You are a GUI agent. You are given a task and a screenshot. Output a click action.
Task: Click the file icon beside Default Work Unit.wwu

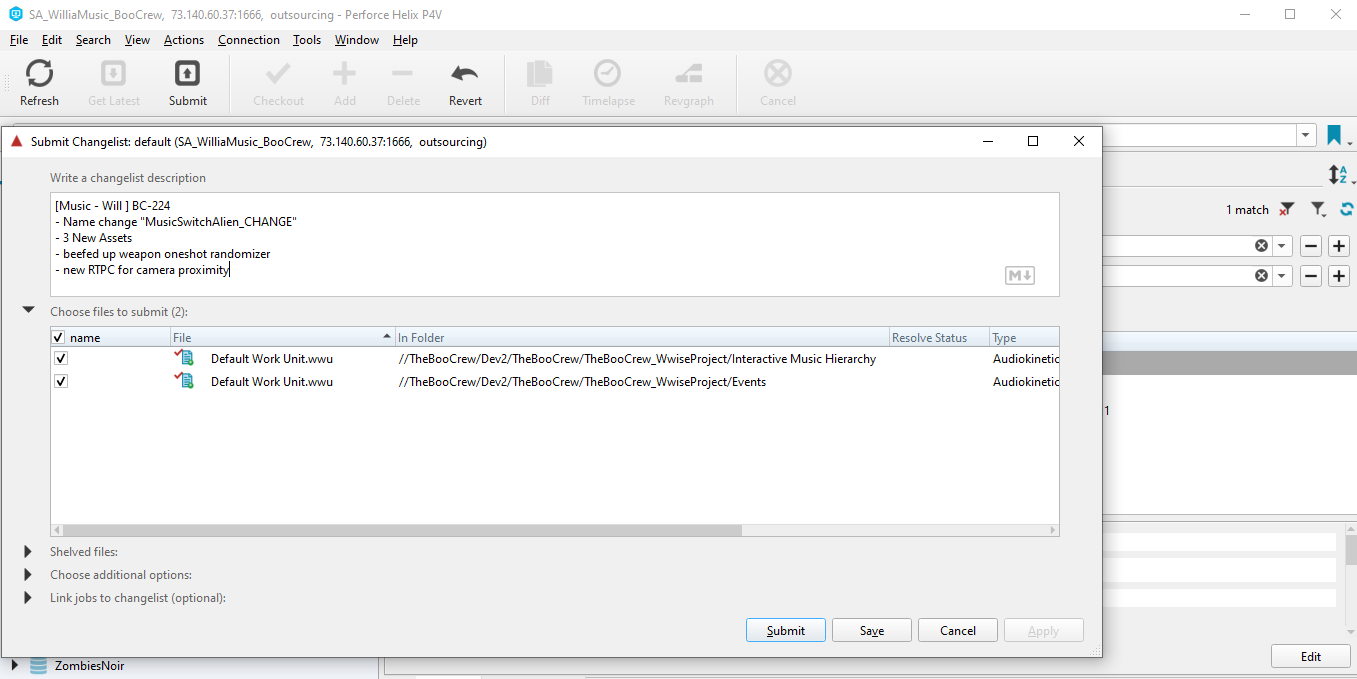point(184,358)
